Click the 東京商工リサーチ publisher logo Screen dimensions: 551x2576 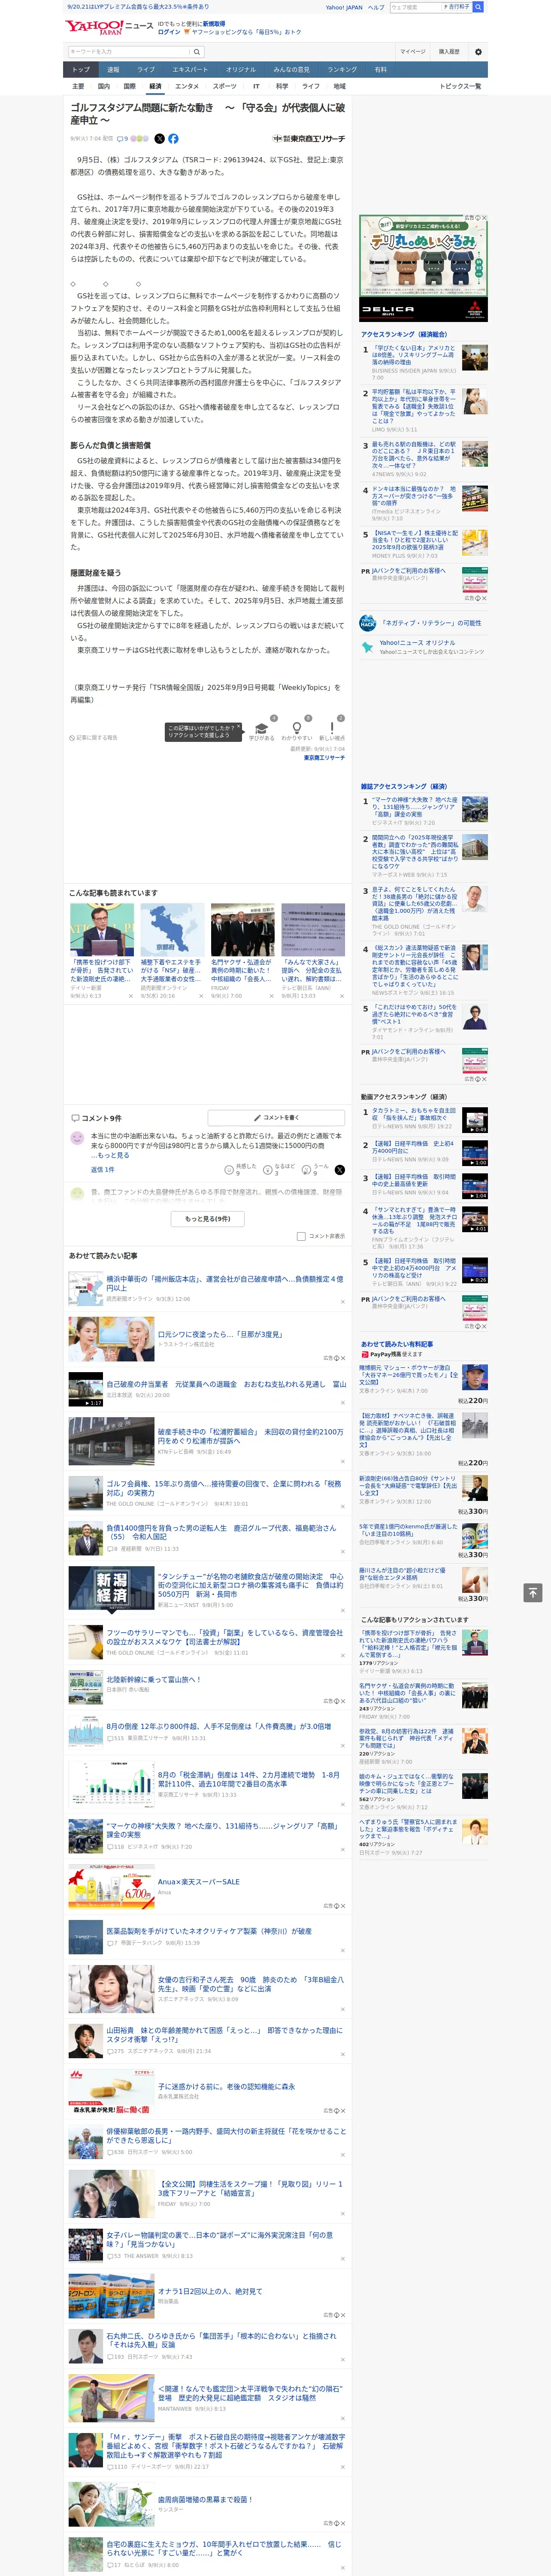[x=309, y=139]
